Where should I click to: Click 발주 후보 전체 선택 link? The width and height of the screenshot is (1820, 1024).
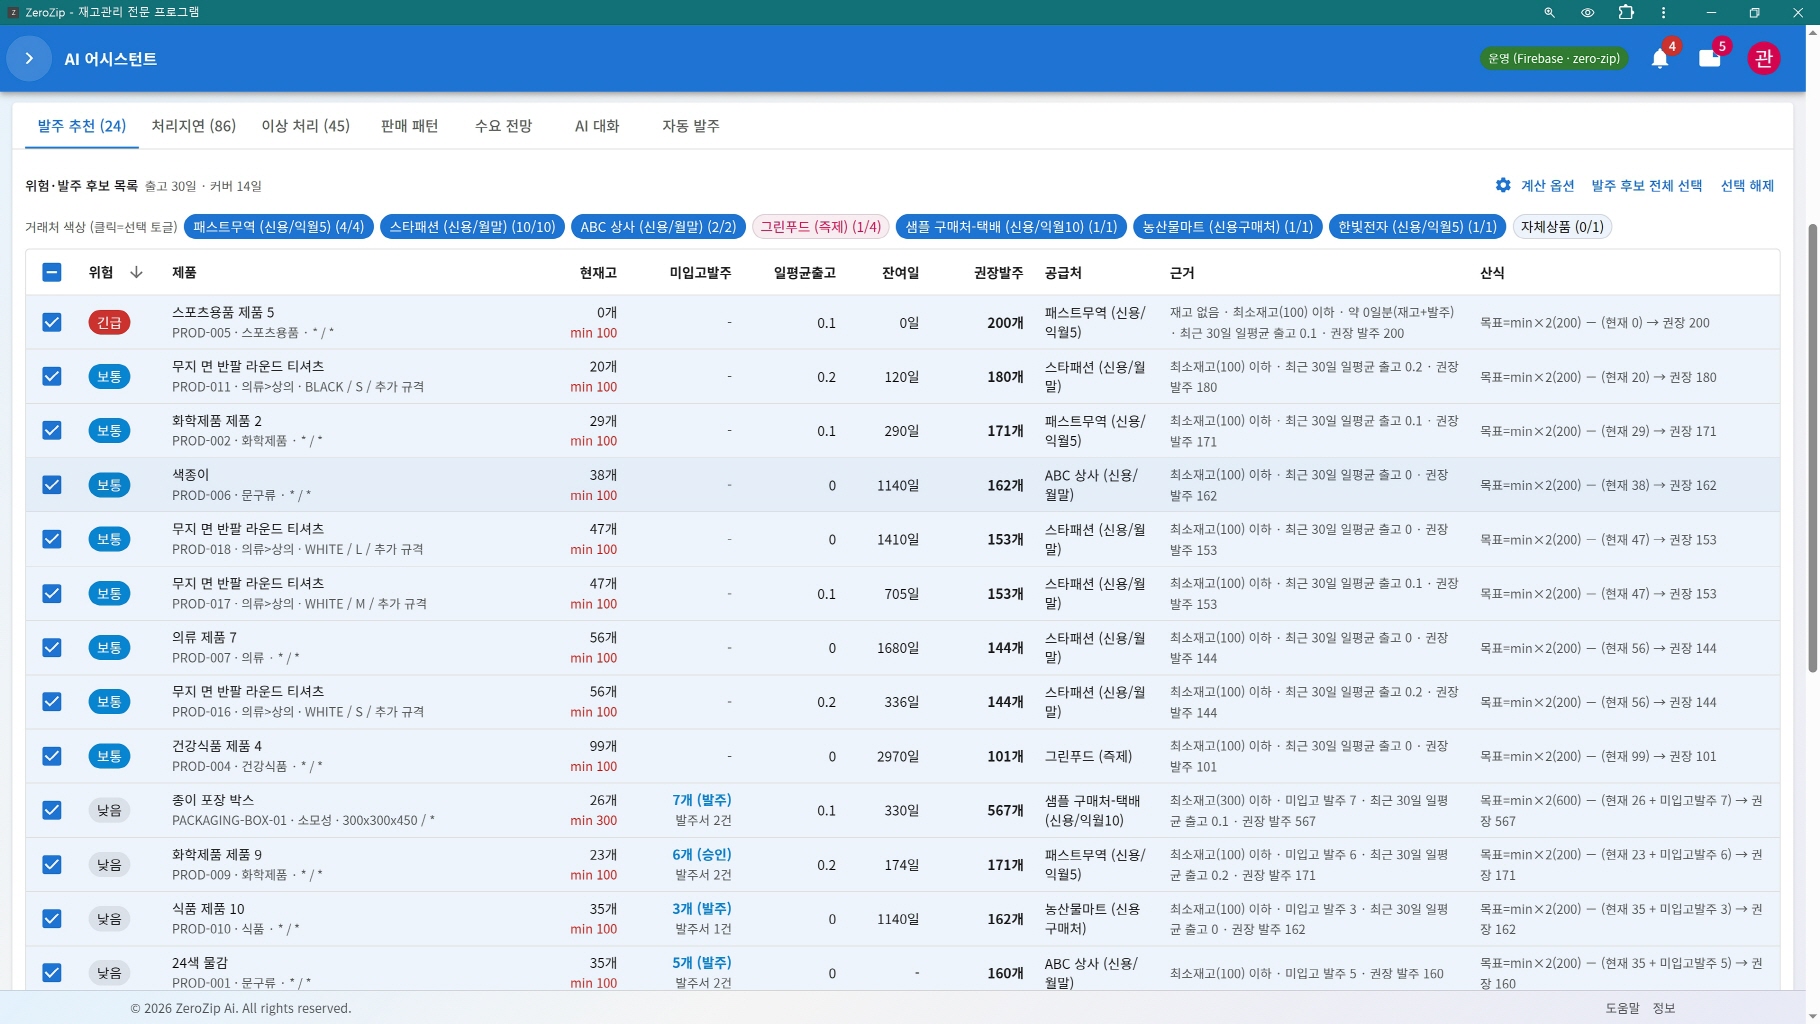tap(1646, 185)
